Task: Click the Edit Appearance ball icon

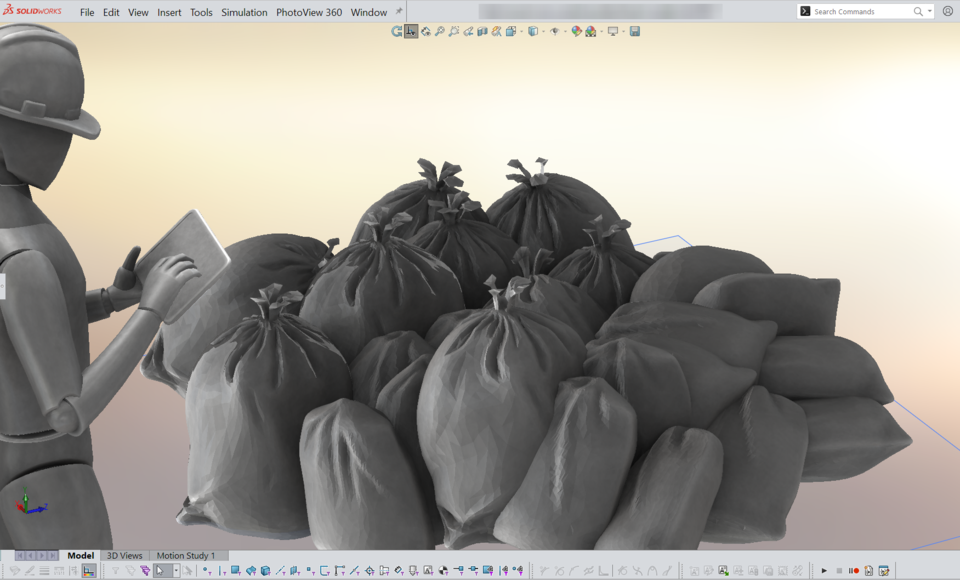Action: point(576,31)
